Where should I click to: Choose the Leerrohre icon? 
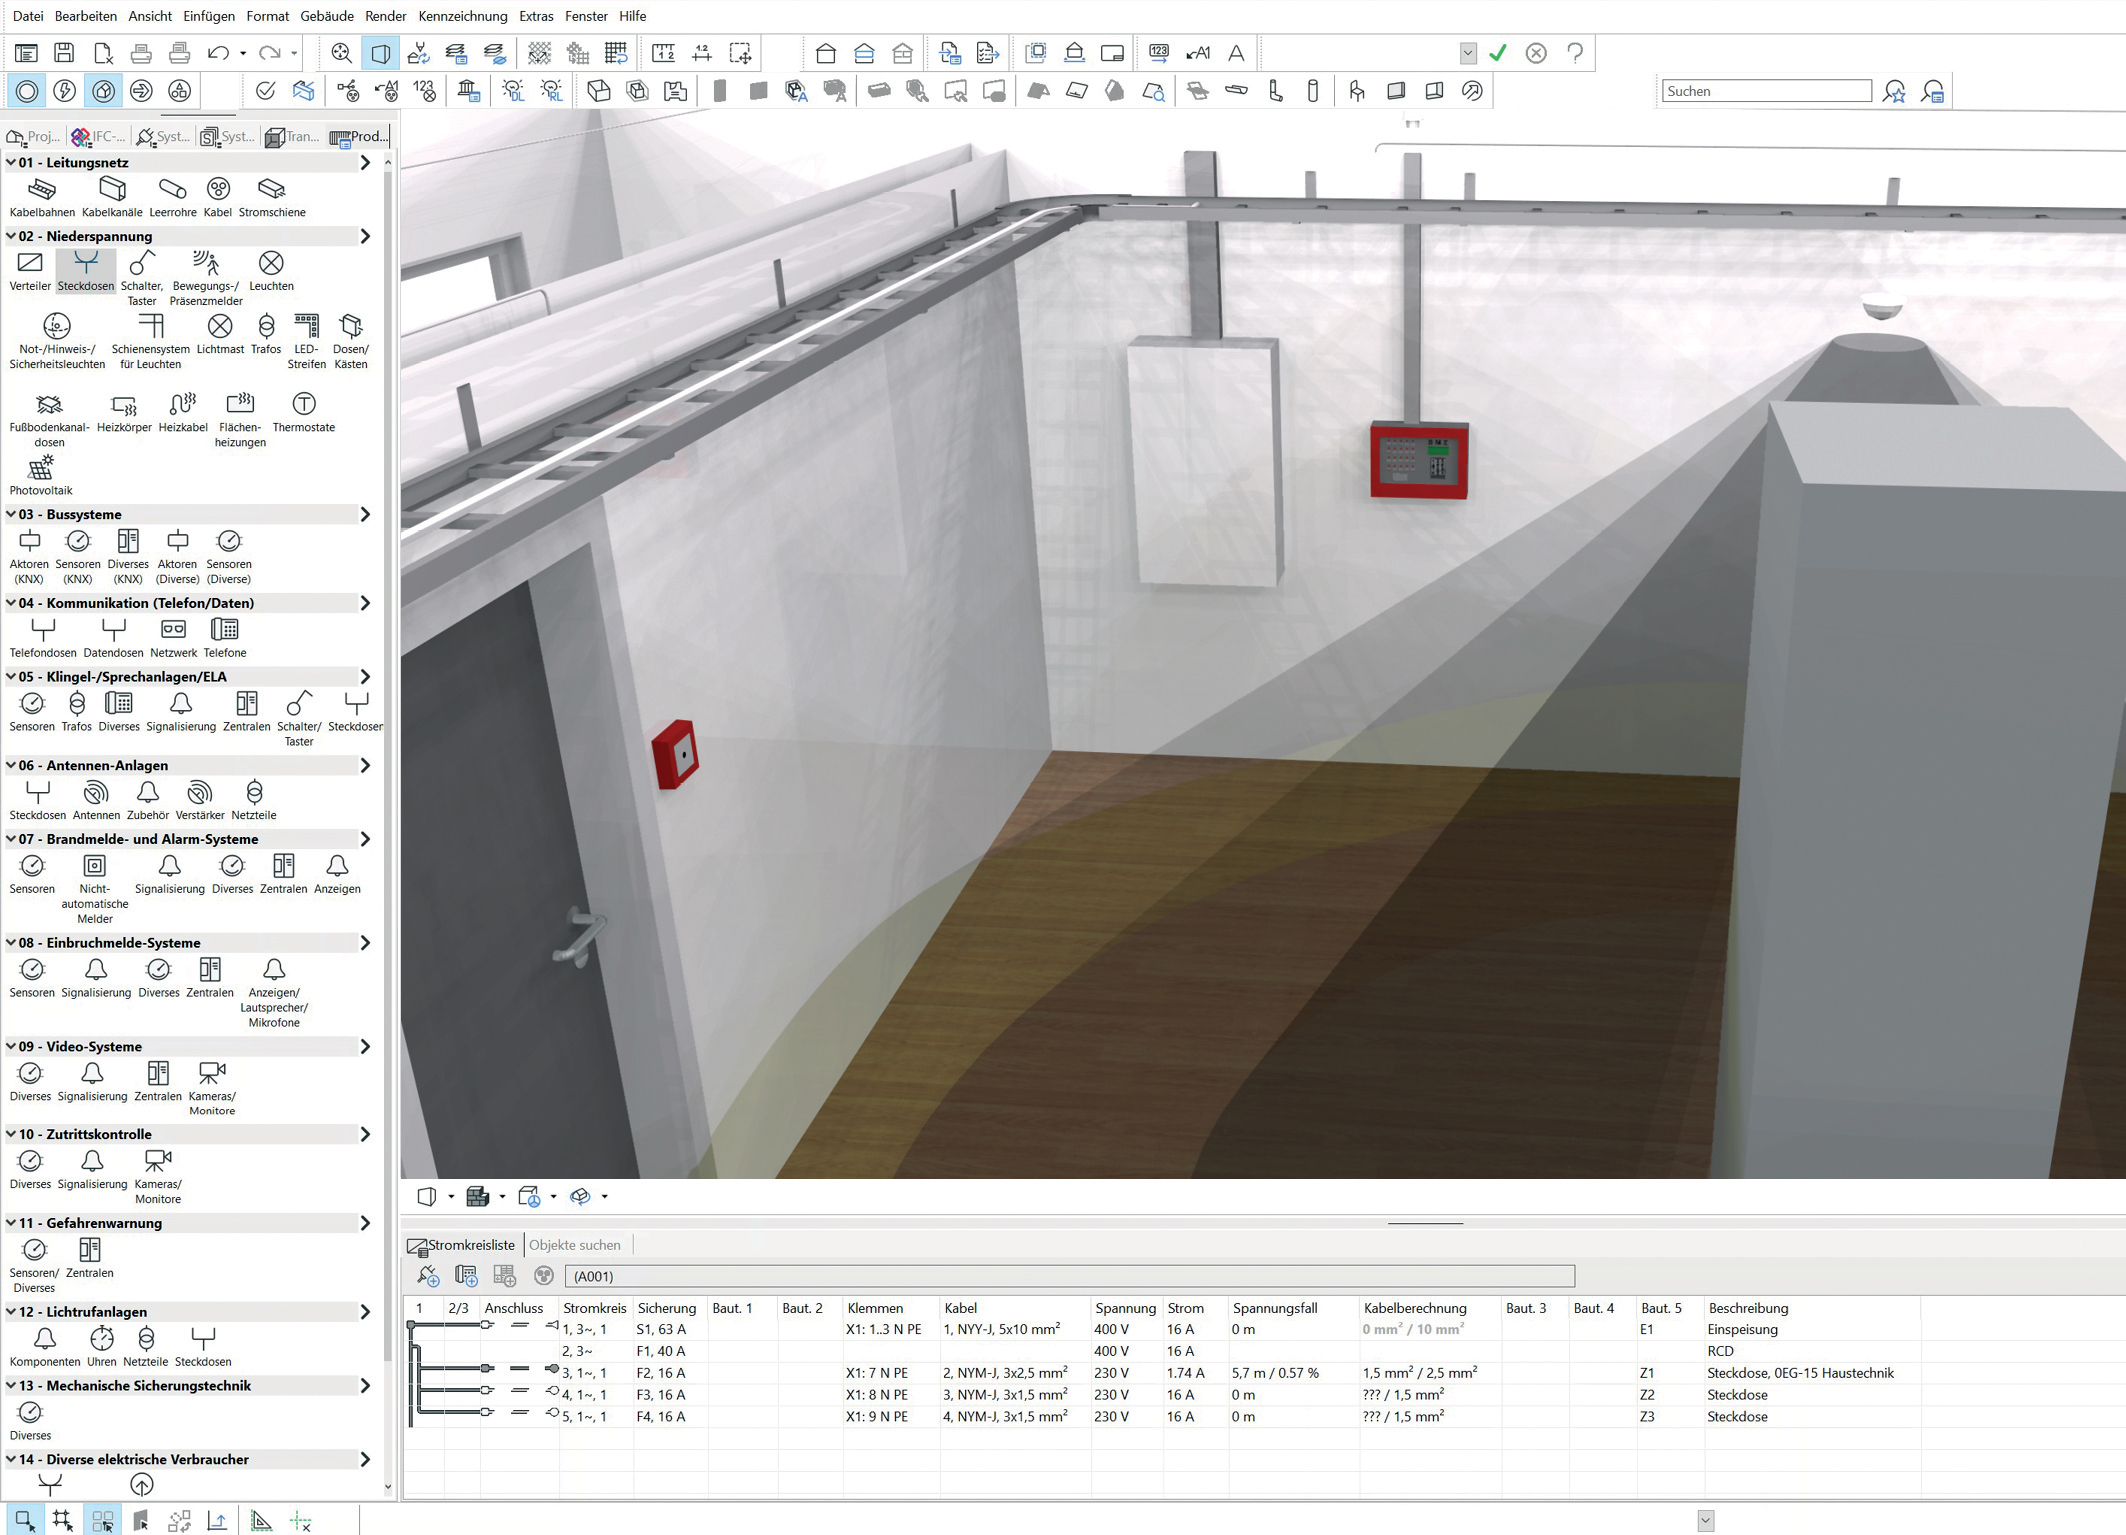click(172, 197)
